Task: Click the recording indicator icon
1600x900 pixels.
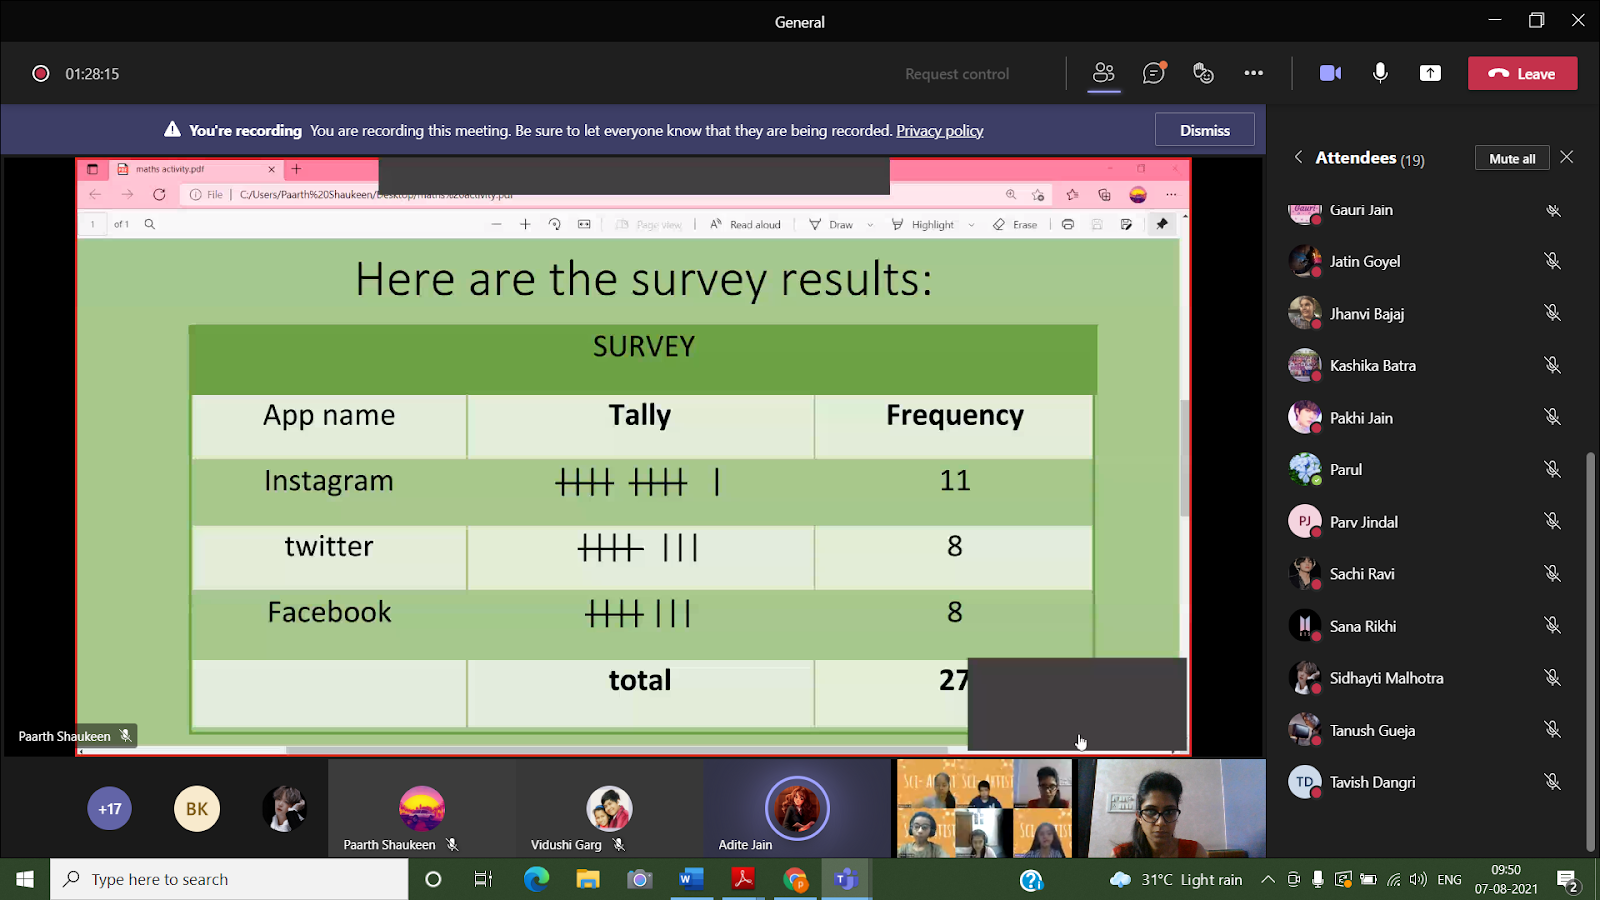Action: tap(41, 73)
